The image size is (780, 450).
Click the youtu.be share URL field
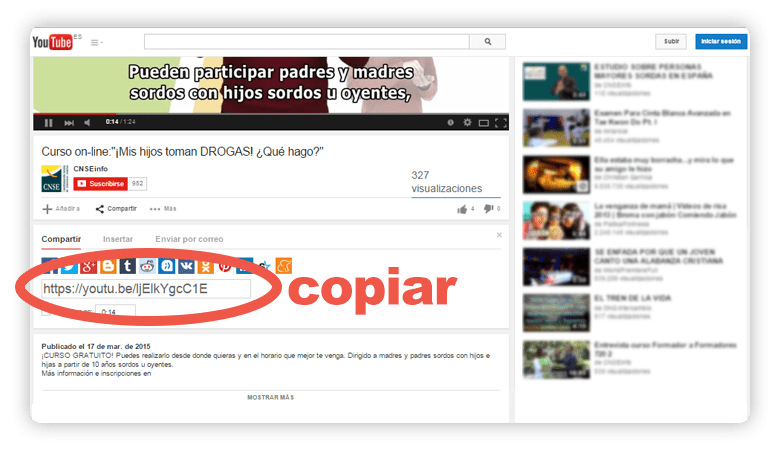coord(146,289)
